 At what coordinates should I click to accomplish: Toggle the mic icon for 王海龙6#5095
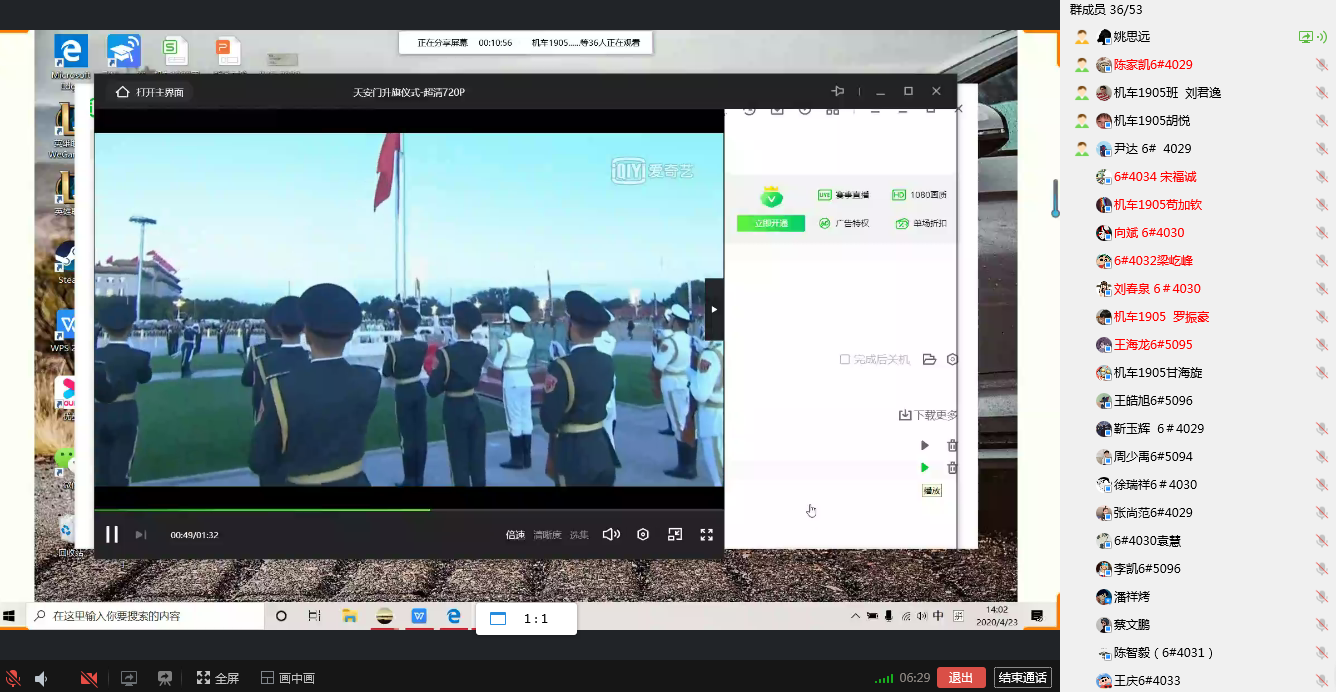(1321, 345)
